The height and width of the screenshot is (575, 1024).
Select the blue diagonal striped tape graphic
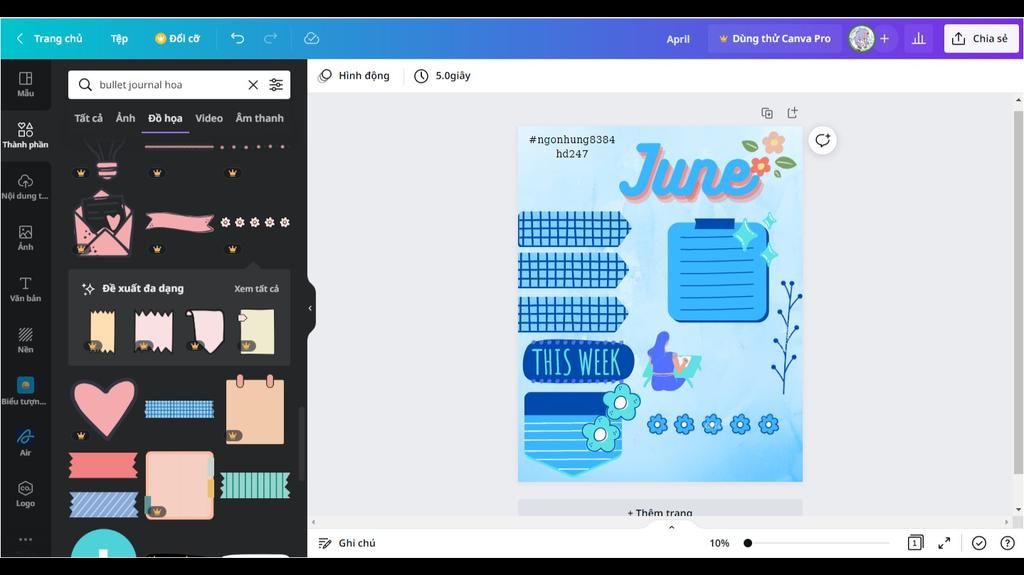[103, 505]
